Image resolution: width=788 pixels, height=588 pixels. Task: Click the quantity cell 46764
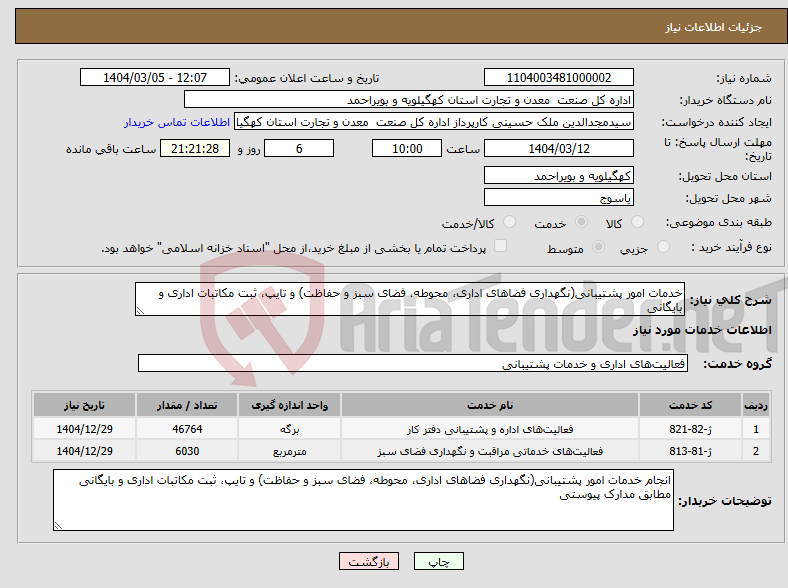(187, 429)
